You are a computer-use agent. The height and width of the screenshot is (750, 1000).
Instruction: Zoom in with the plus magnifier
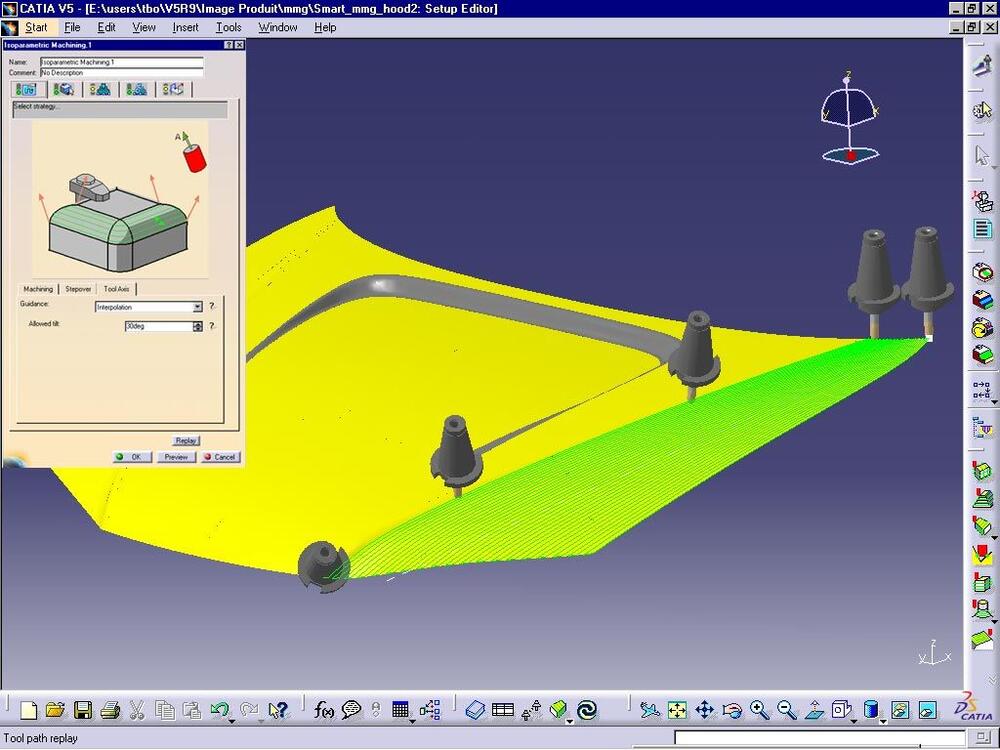coord(759,710)
